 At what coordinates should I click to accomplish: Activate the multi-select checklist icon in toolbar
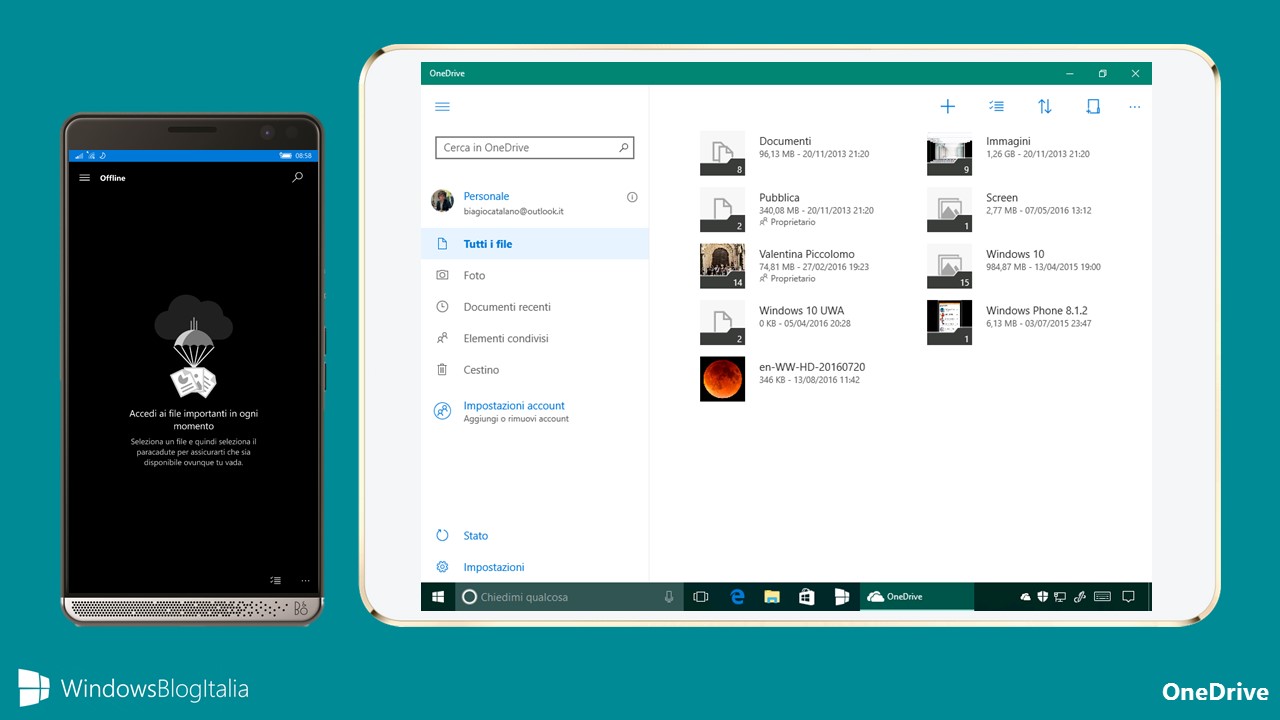(996, 107)
